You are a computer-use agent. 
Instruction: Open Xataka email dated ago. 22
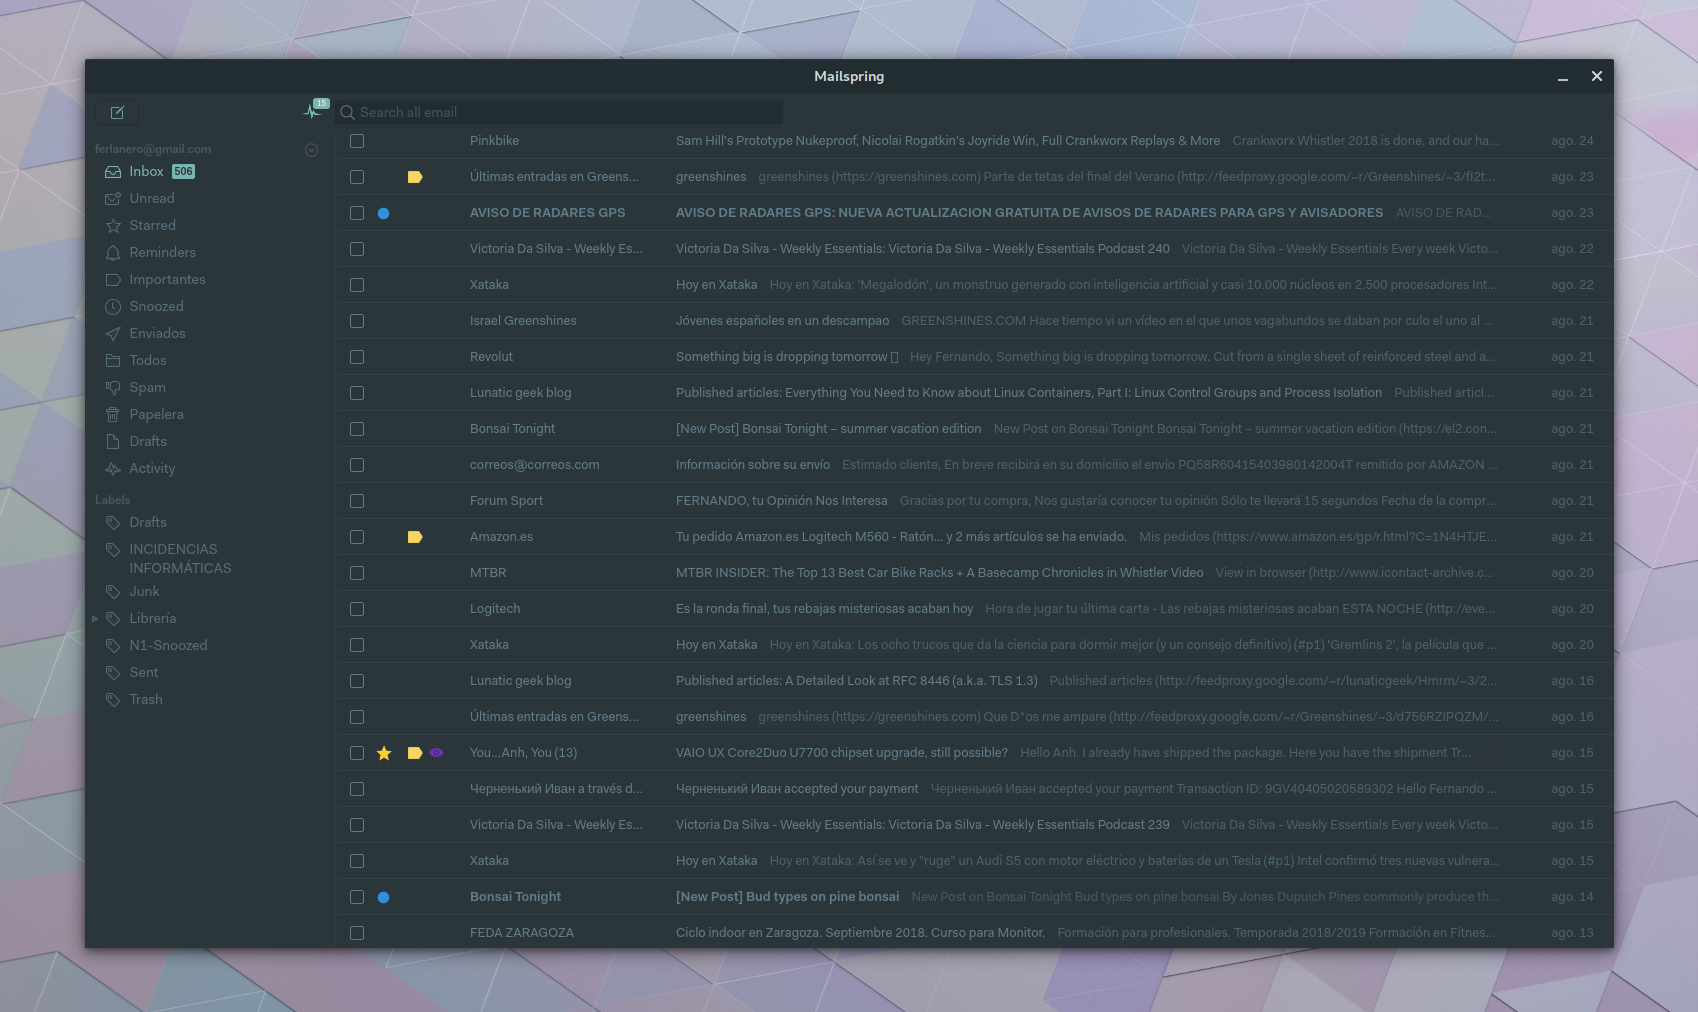(974, 285)
